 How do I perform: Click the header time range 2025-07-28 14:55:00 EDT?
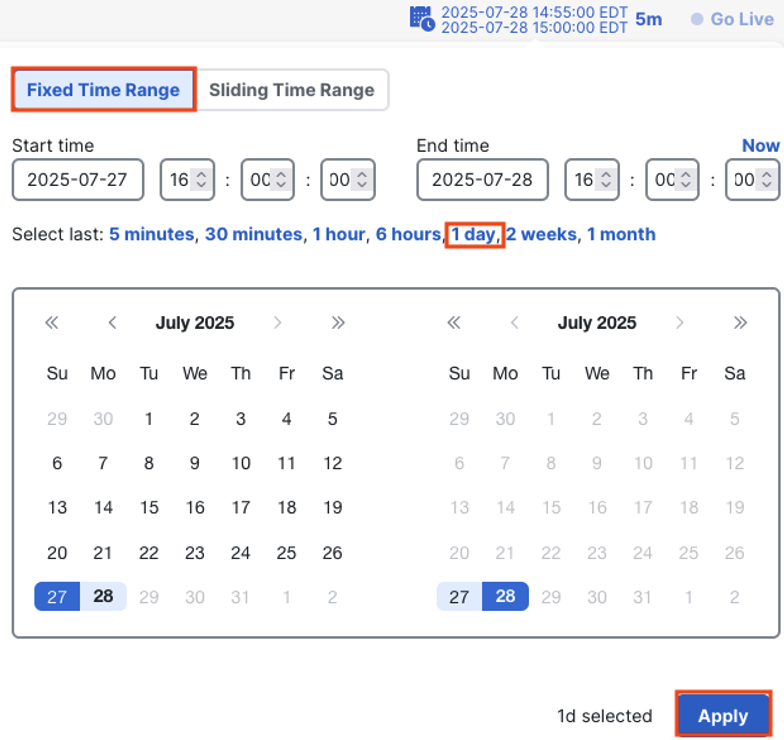pos(534,12)
